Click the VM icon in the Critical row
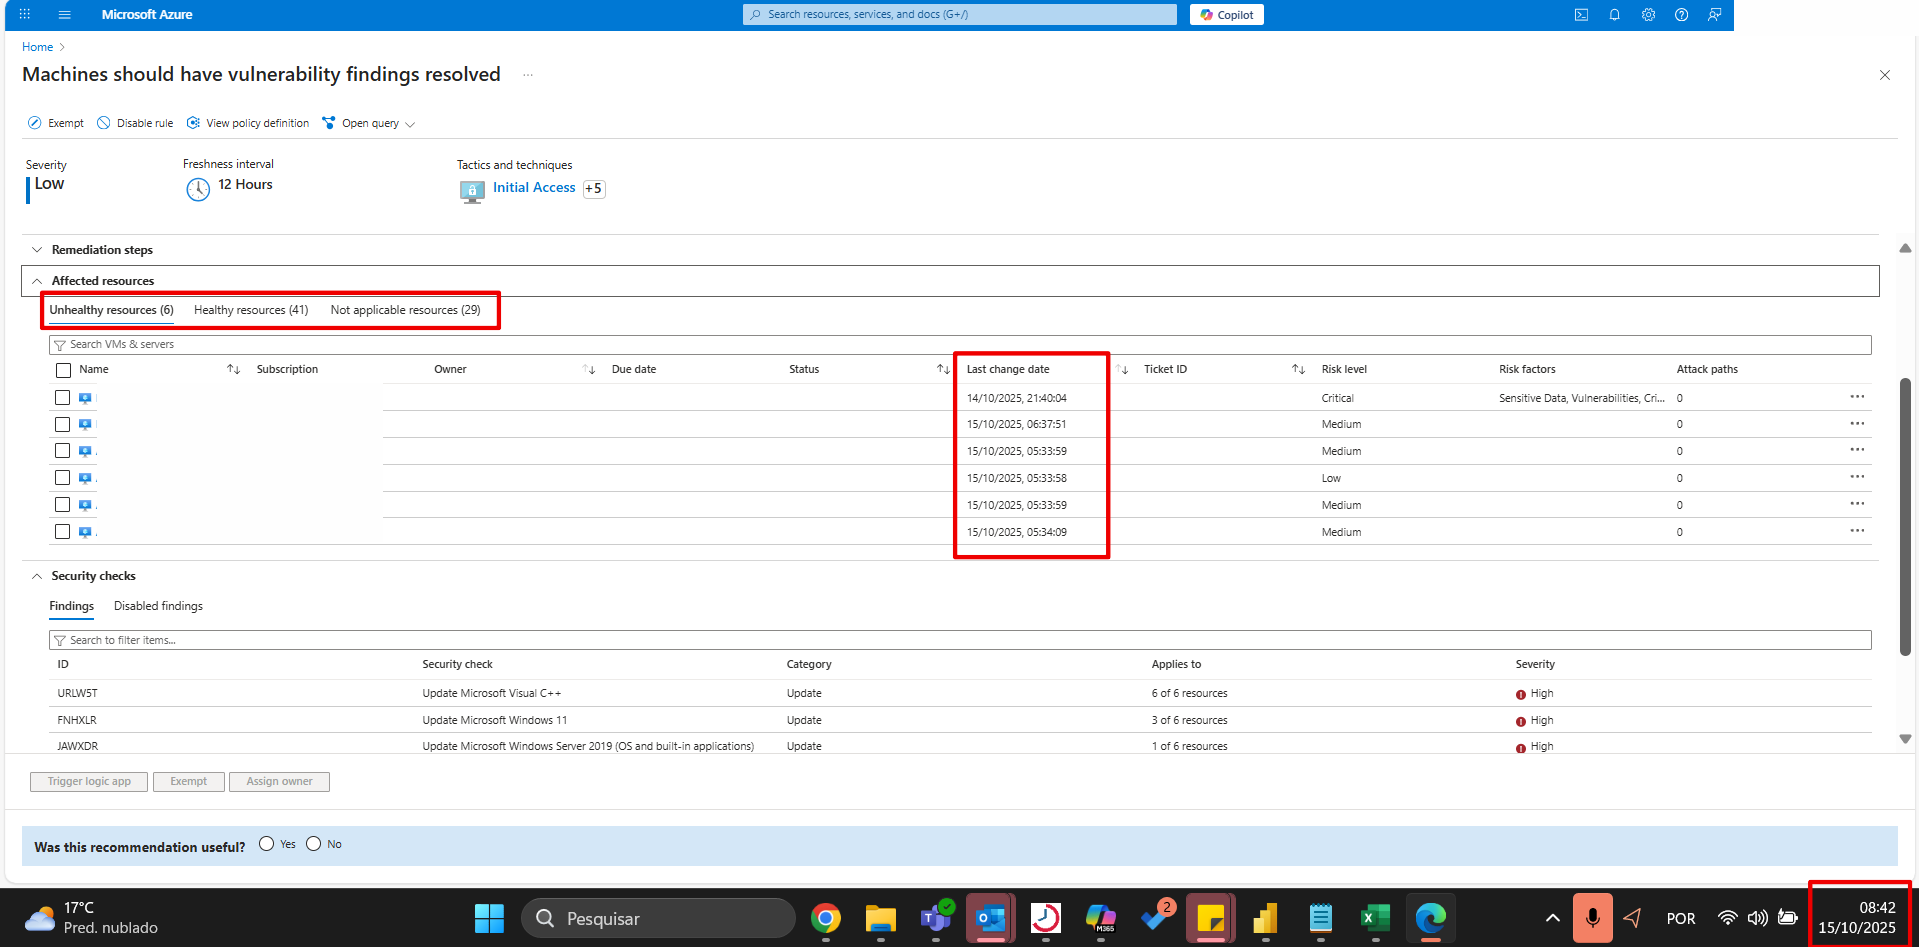The image size is (1919, 947). click(x=85, y=398)
